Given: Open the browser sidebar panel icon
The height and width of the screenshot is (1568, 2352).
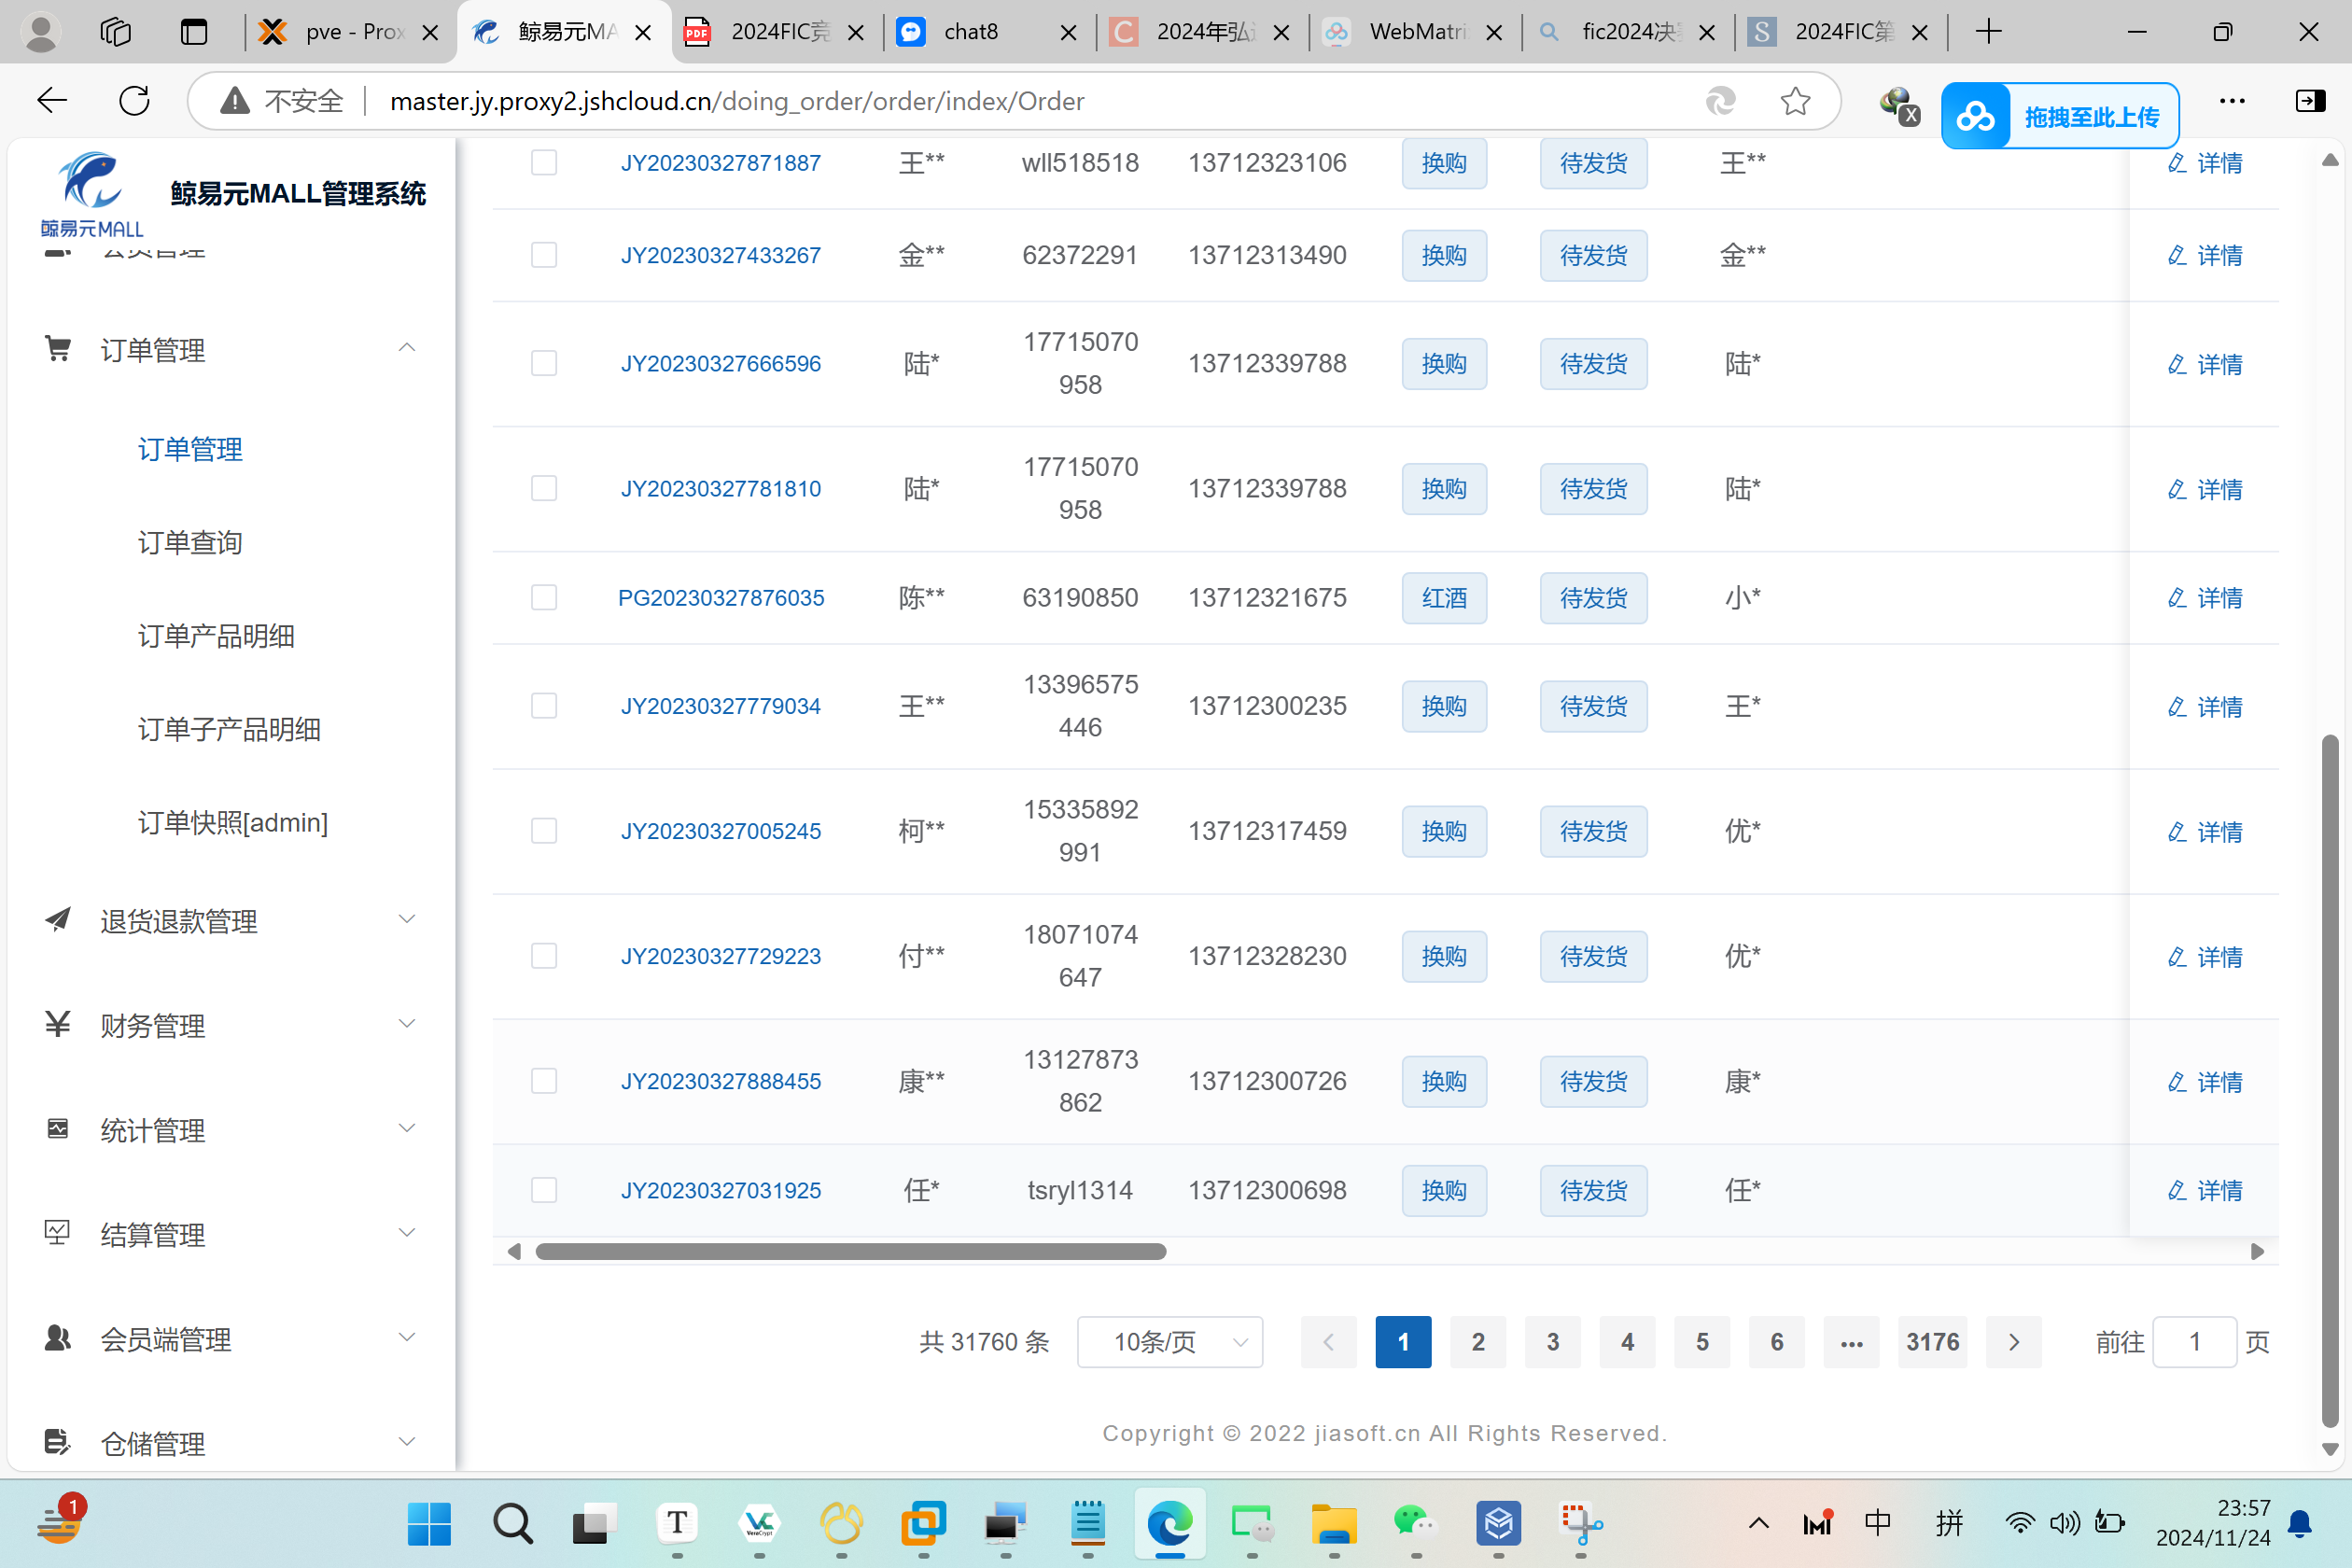Looking at the screenshot, I should 2310,101.
